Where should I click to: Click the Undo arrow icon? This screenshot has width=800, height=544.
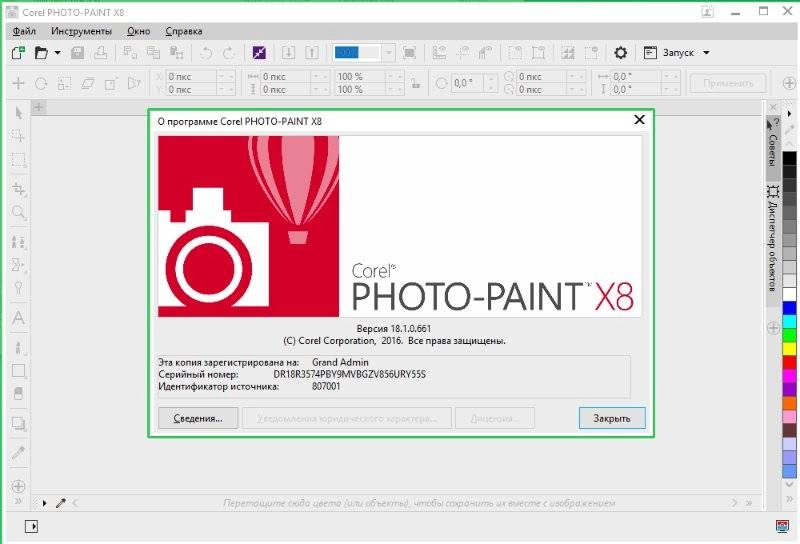206,53
